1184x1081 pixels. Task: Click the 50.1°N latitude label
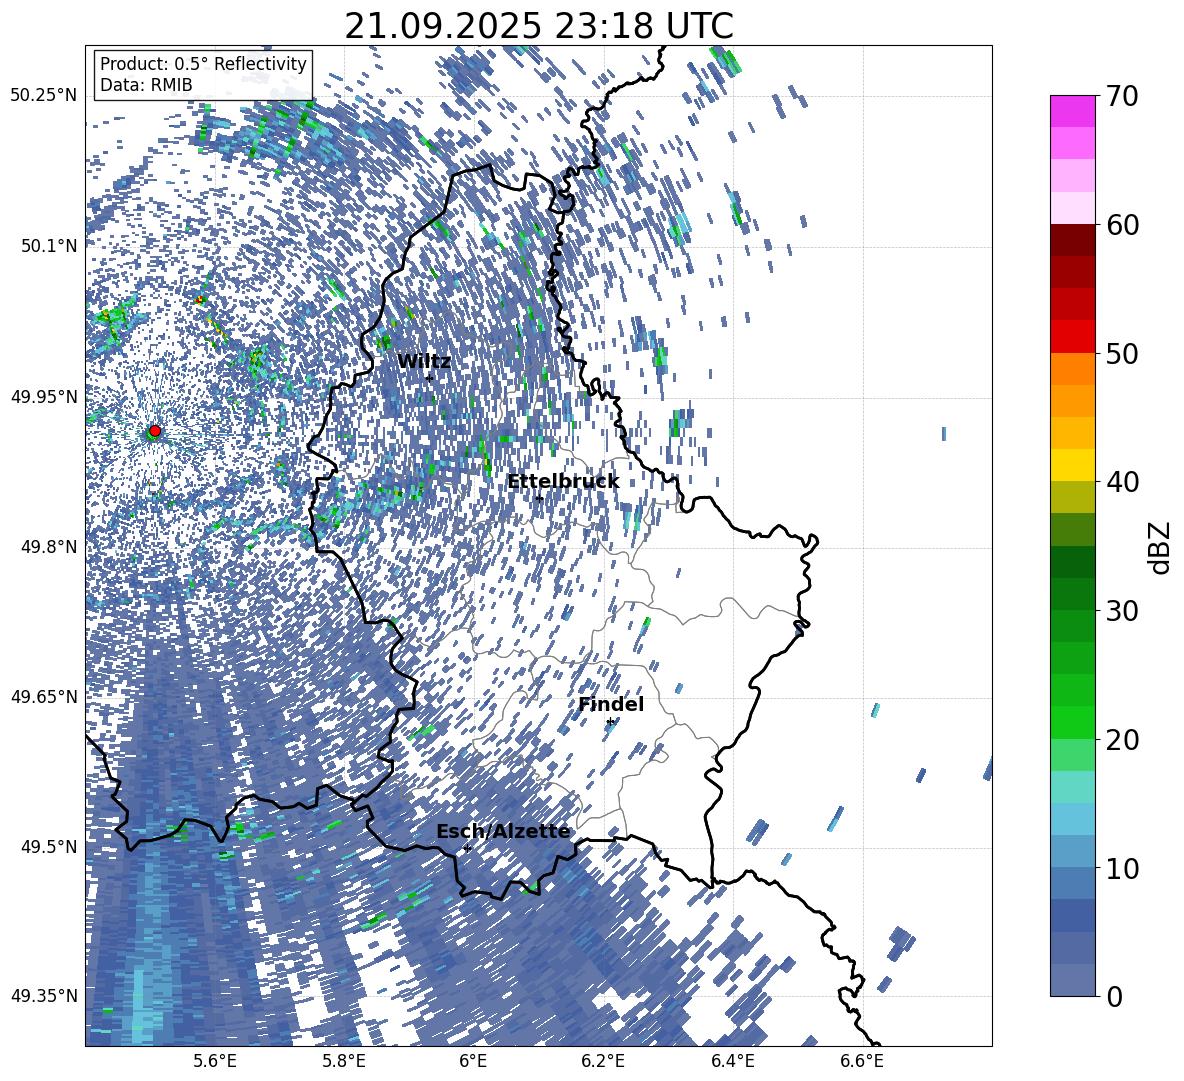(48, 246)
